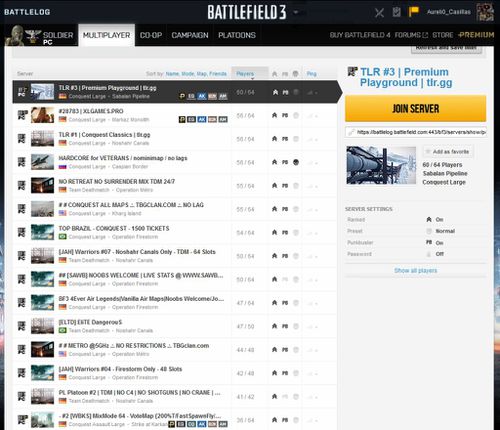
Task: Click the Show all players link
Action: (x=415, y=270)
